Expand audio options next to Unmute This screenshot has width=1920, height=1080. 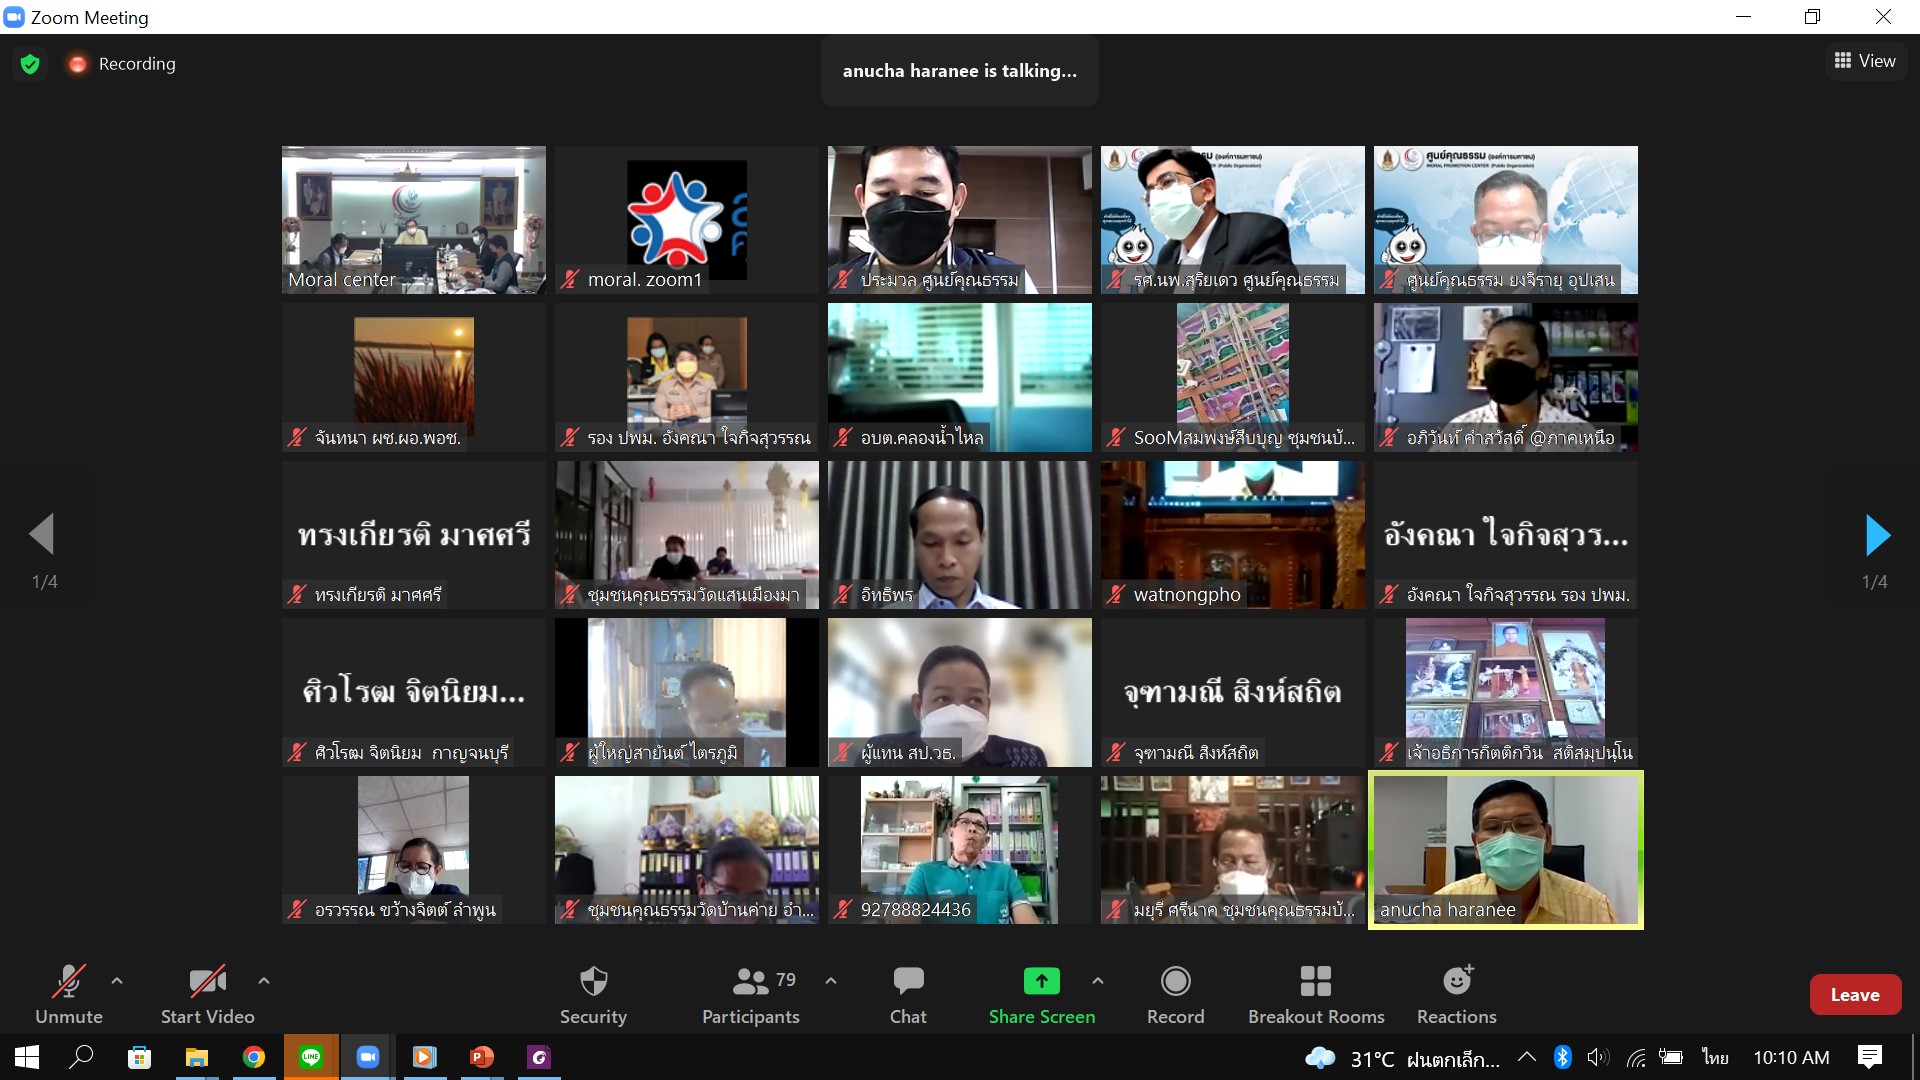click(117, 981)
